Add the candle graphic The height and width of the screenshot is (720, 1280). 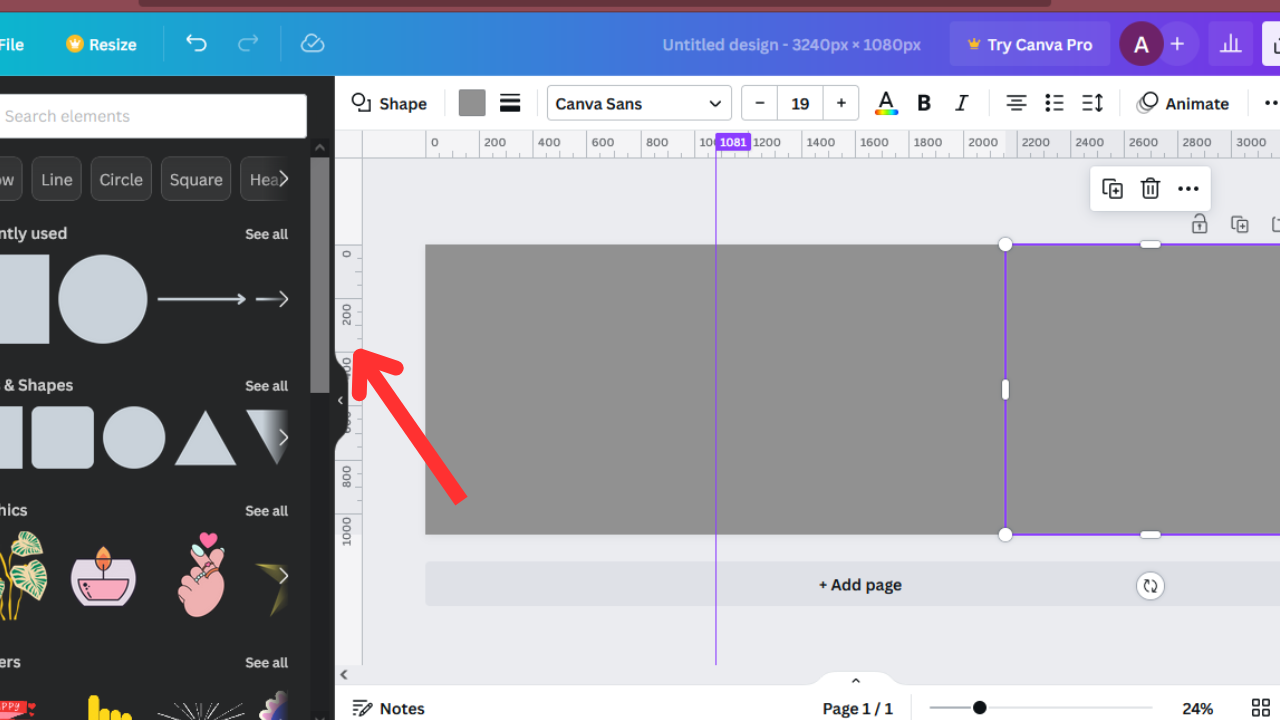pyautogui.click(x=103, y=575)
